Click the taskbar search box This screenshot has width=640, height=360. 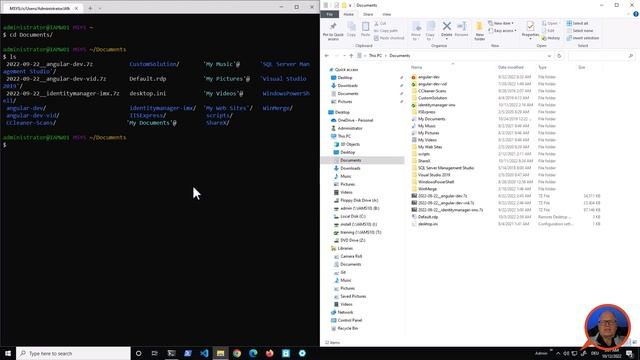73,353
